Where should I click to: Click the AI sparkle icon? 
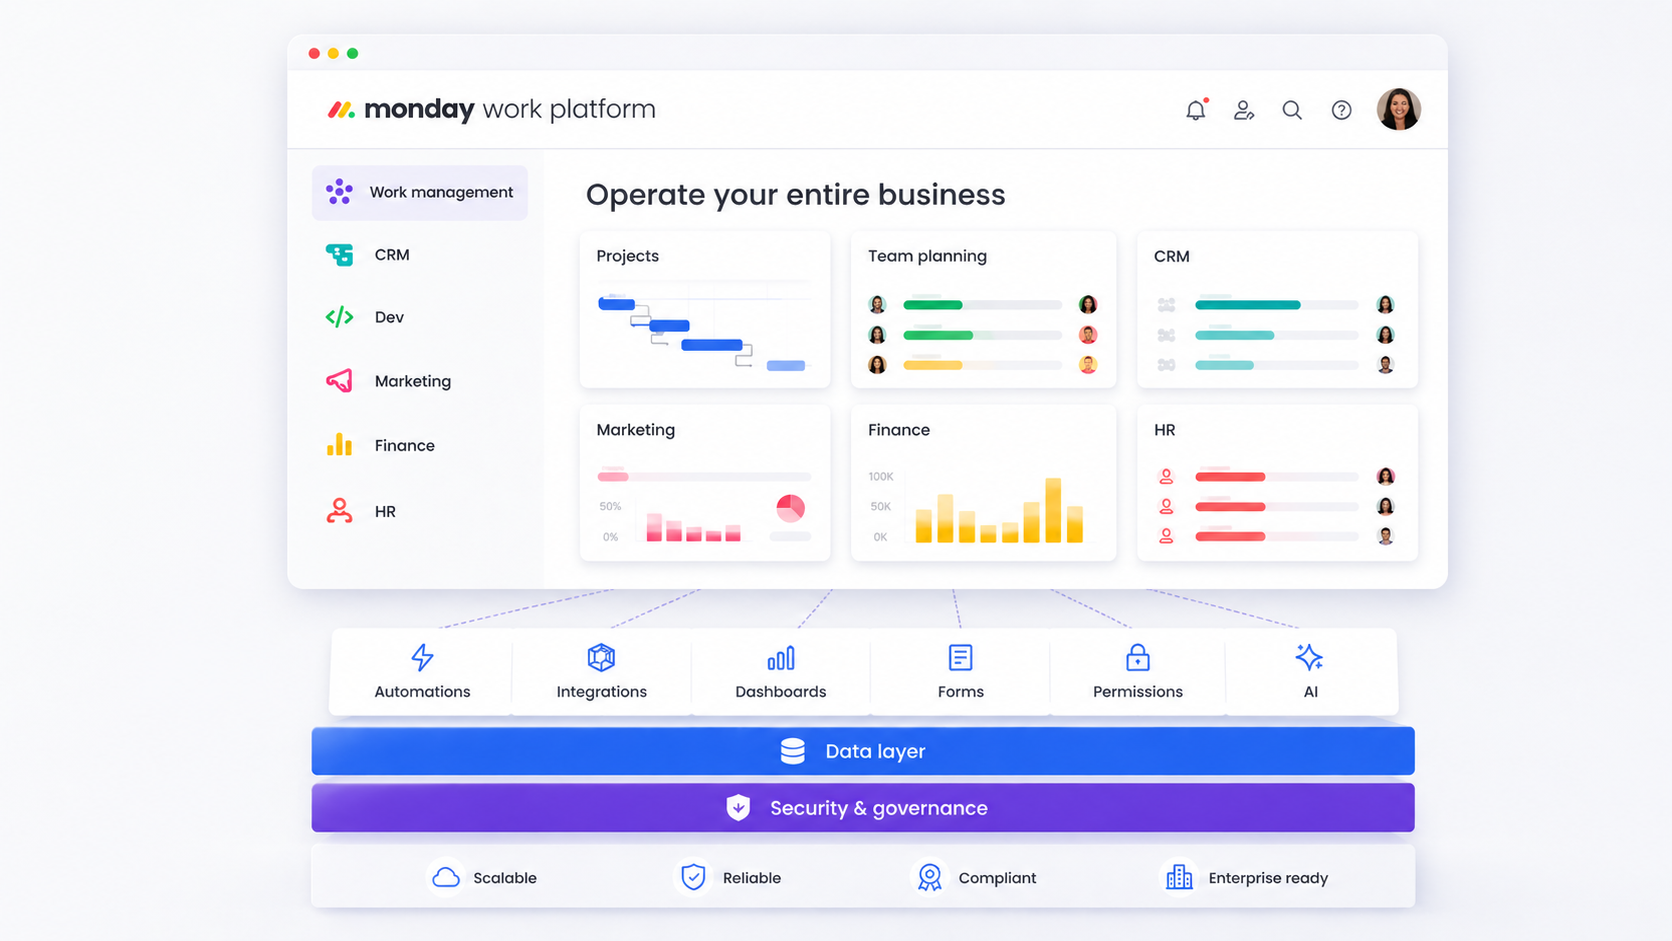click(x=1309, y=657)
